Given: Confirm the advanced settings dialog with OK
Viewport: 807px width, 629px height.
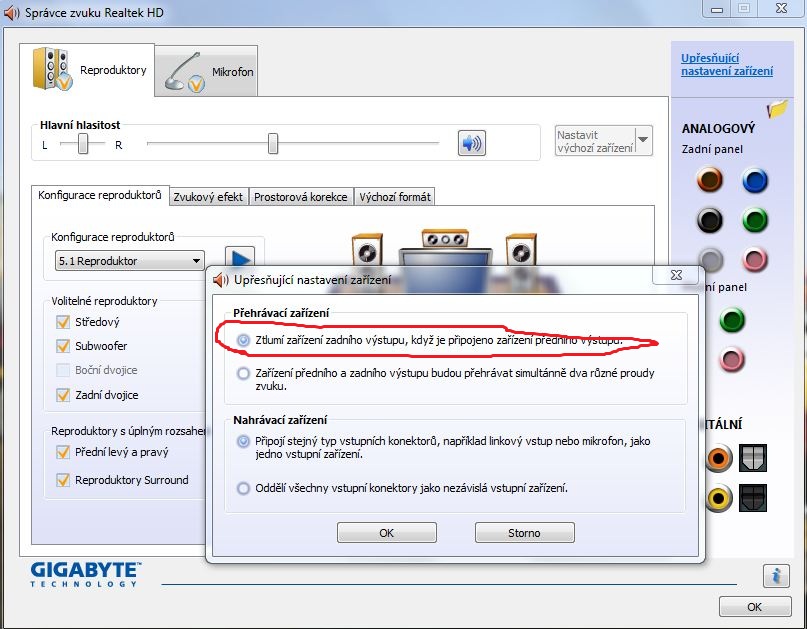Looking at the screenshot, I should click(x=387, y=533).
